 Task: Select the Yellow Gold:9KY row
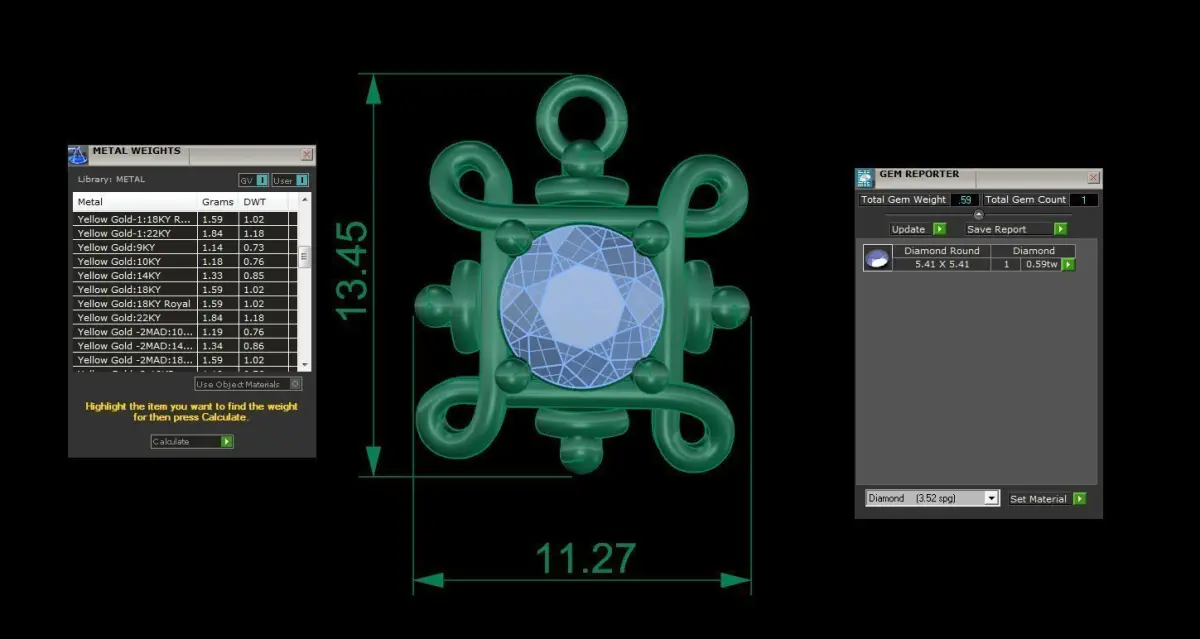click(x=186, y=247)
